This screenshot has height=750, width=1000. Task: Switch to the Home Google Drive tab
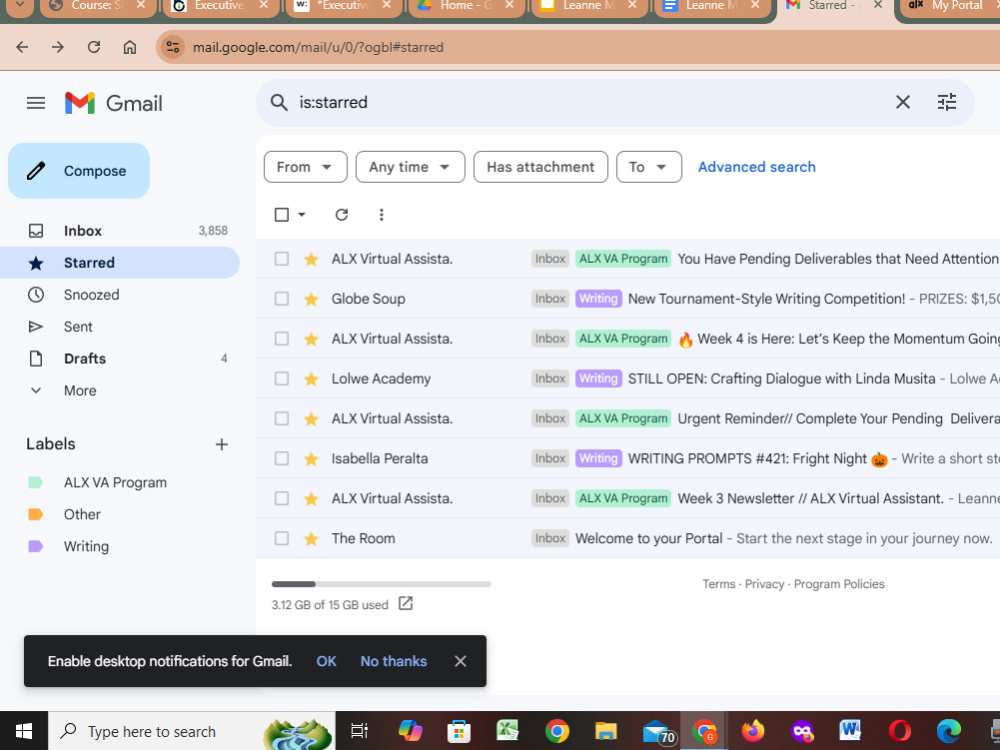click(x=466, y=6)
